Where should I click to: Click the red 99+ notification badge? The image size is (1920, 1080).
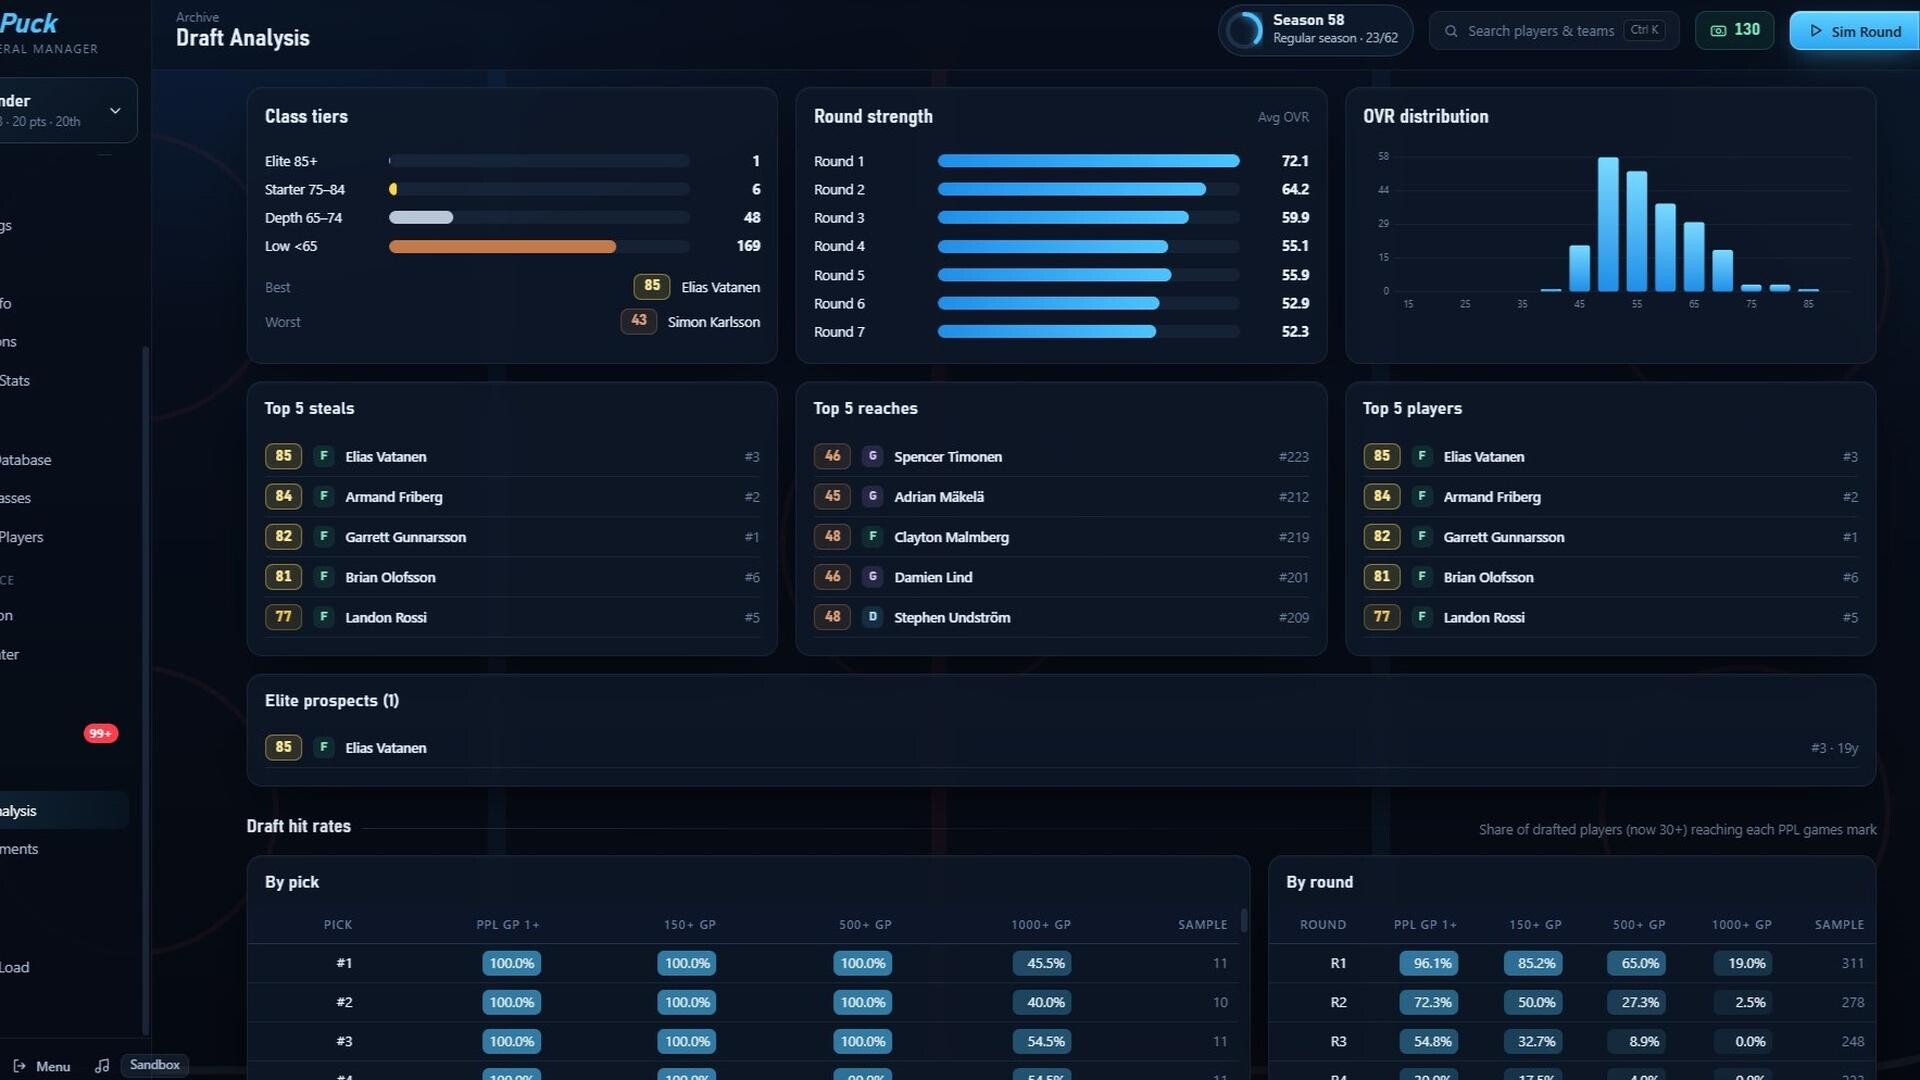point(101,733)
